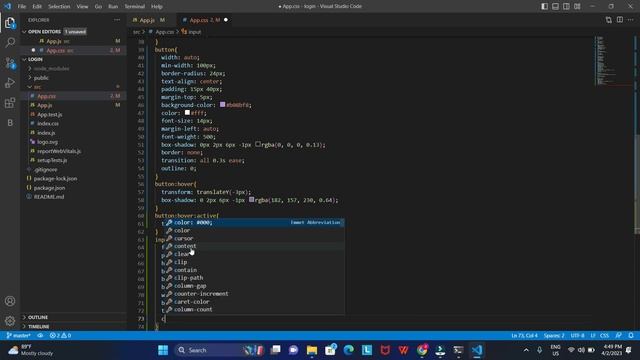The image size is (640, 360).
Task: Click the split editor right icon
Action: tap(620, 20)
